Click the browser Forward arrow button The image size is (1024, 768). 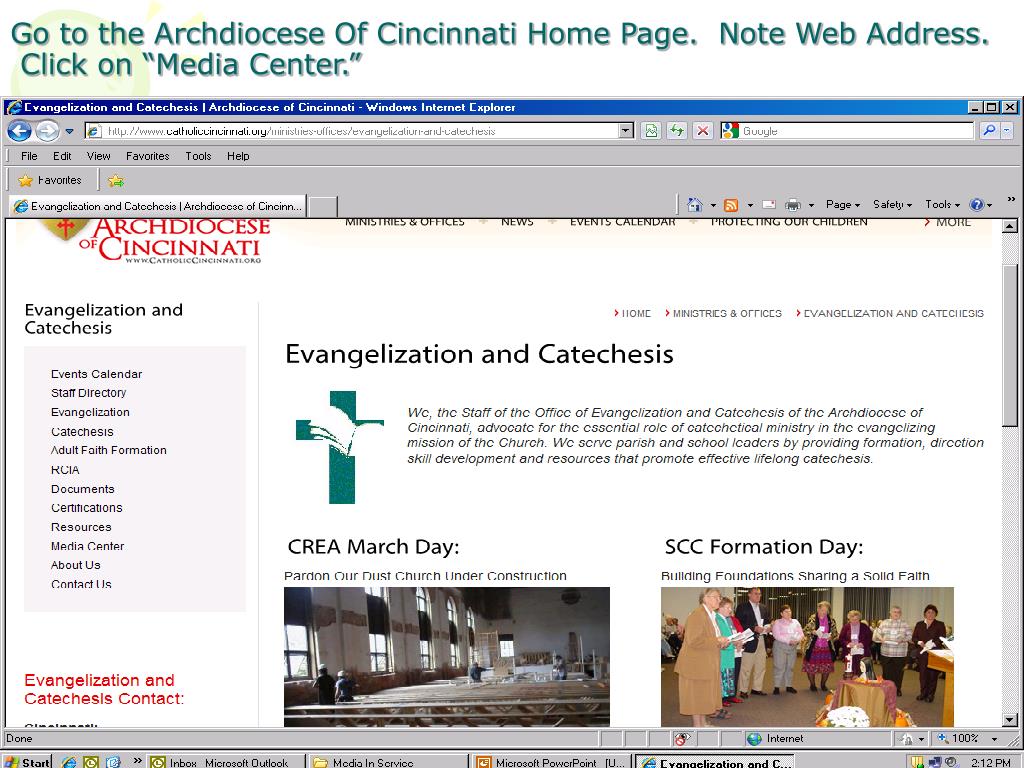click(x=46, y=131)
